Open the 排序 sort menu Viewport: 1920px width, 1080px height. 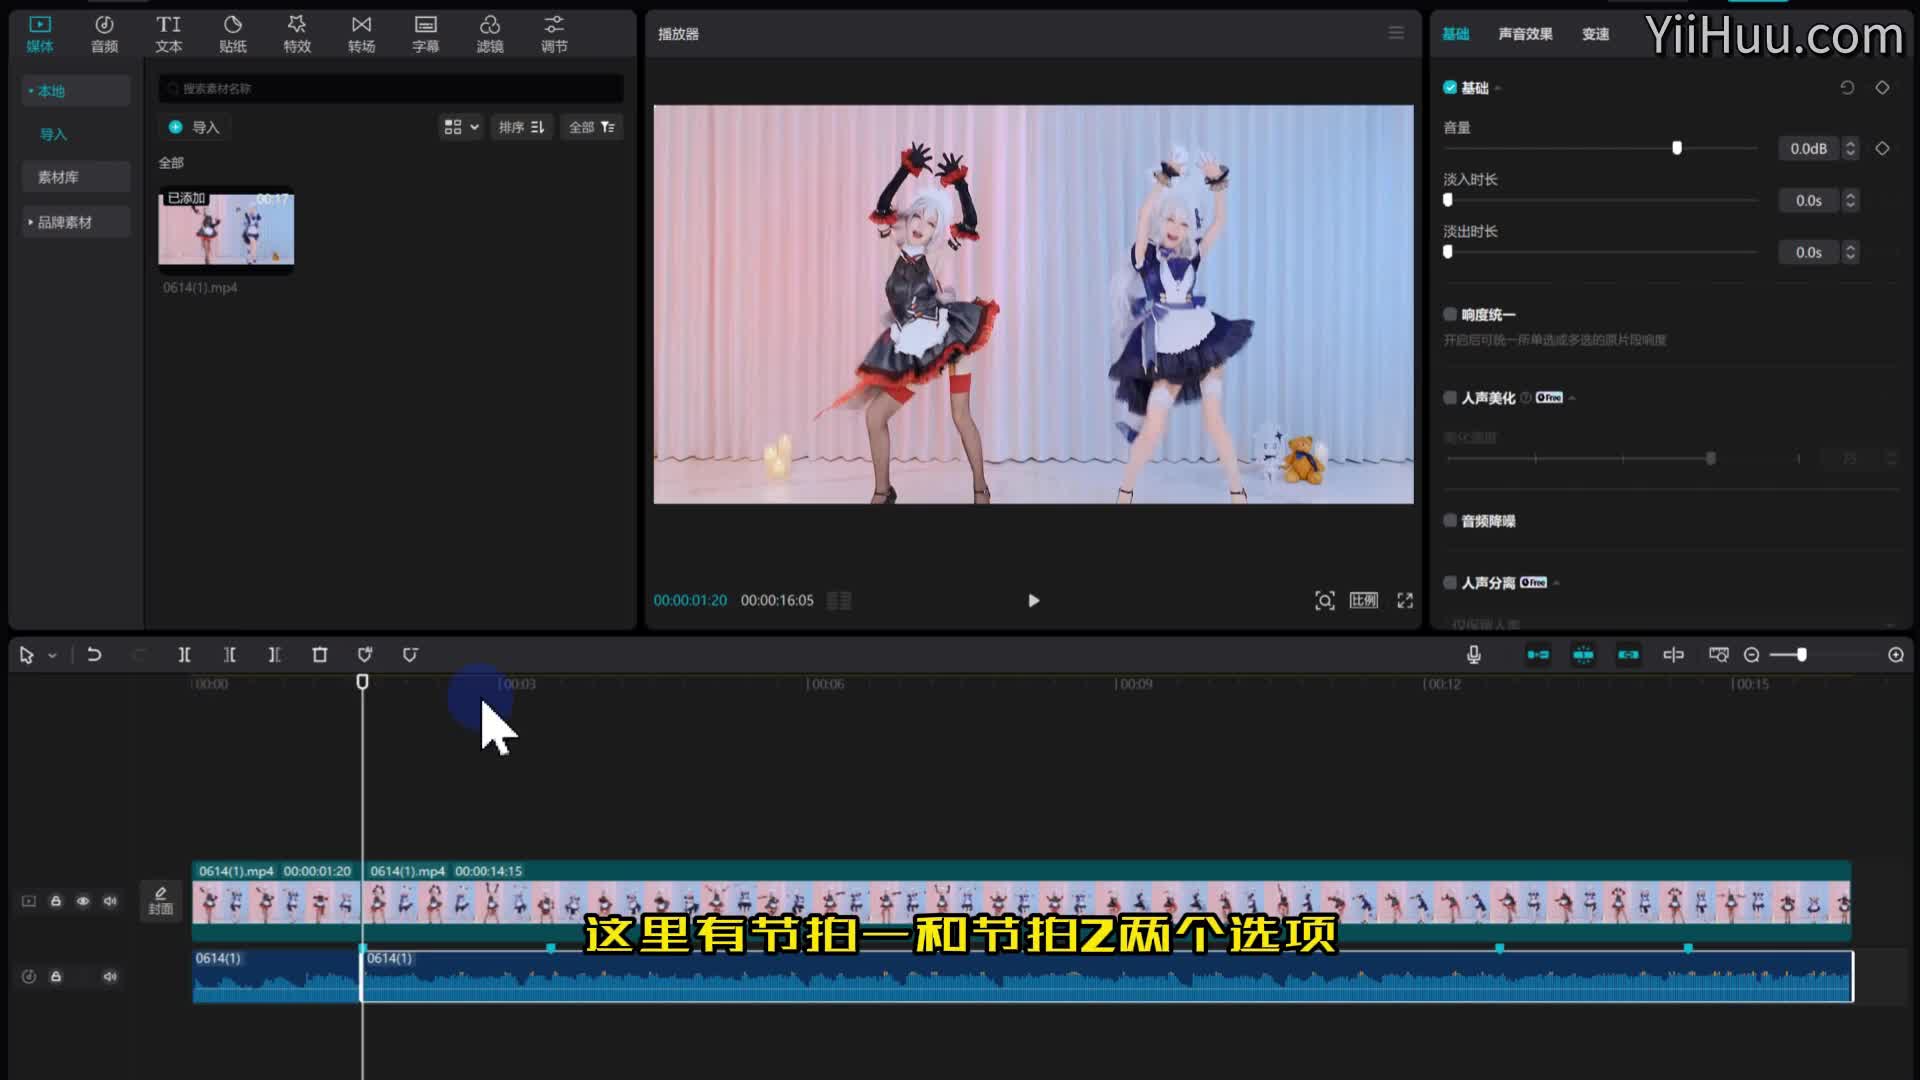521,127
